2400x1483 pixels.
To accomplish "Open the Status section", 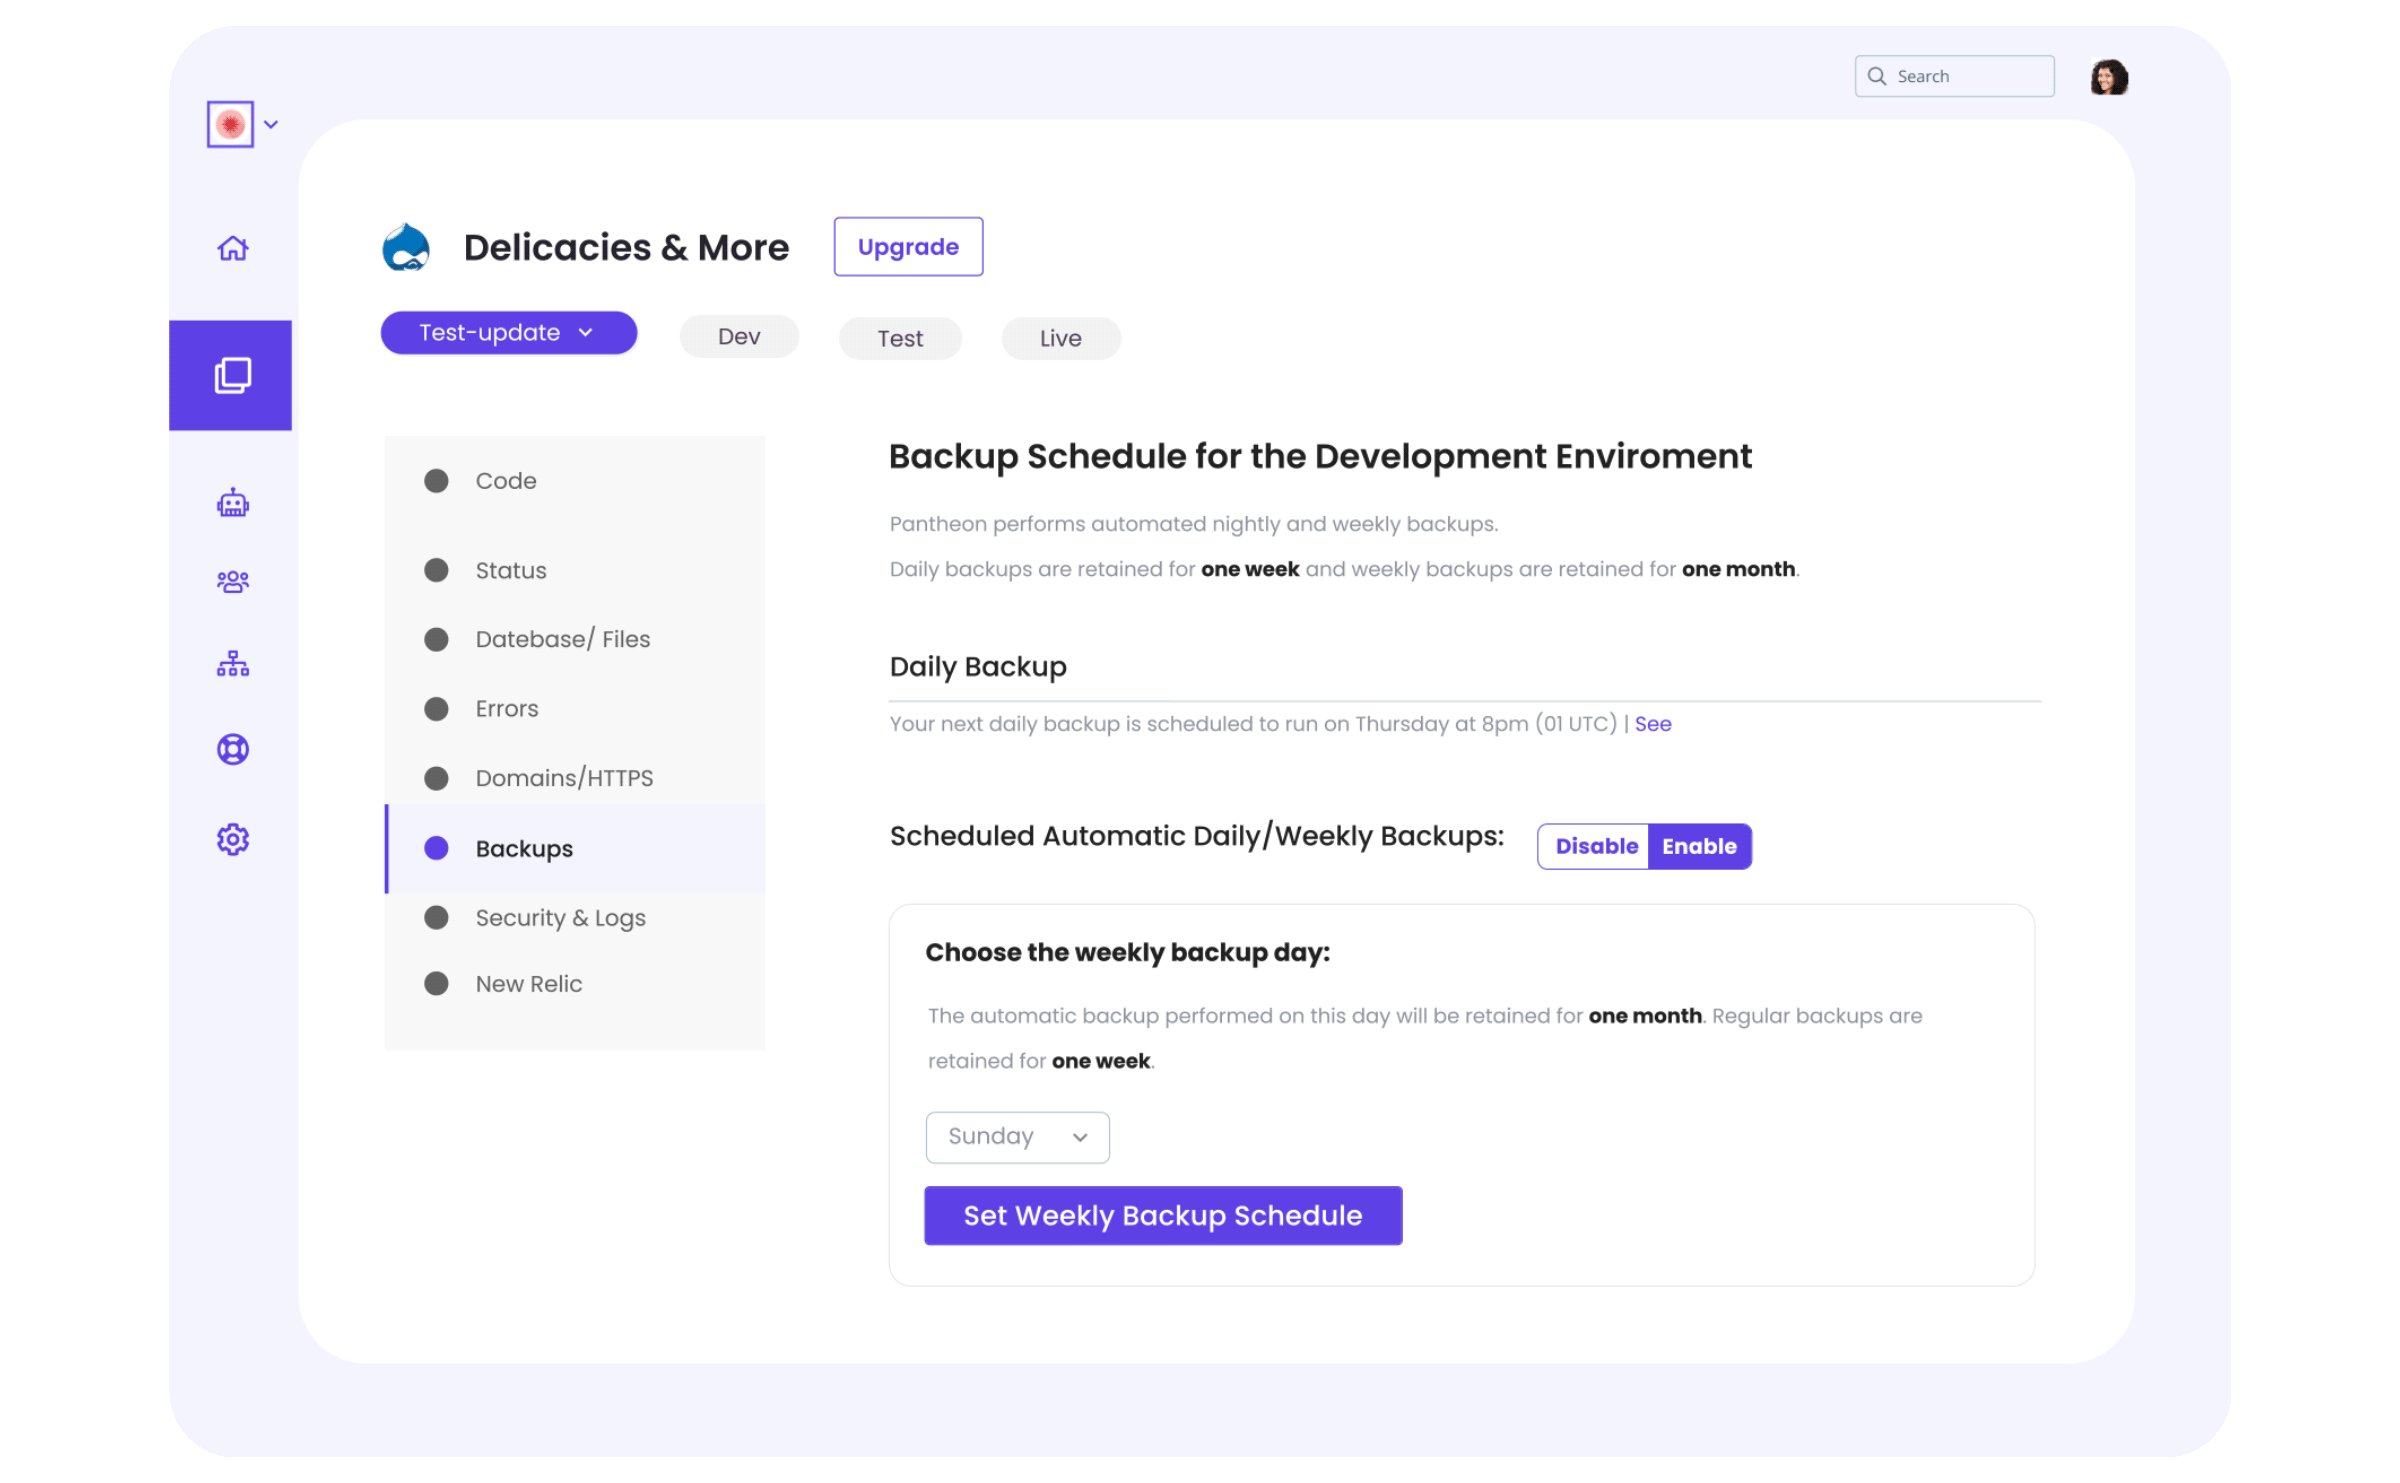I will 575,570.
